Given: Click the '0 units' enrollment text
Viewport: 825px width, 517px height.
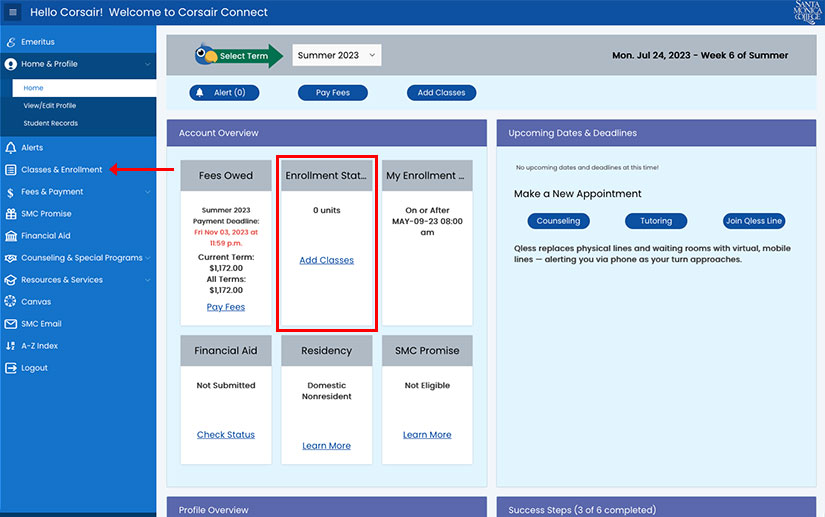Looking at the screenshot, I should tap(327, 210).
